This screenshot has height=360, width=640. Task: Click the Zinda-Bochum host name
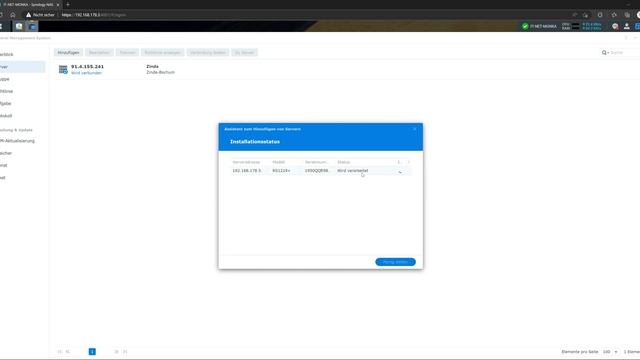160,72
